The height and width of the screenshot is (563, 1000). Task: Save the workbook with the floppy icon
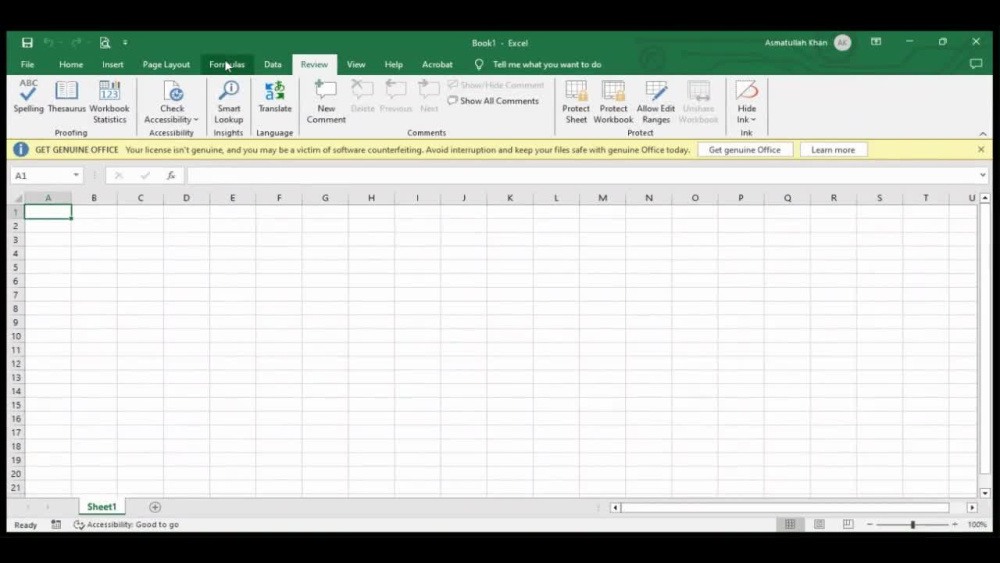(27, 43)
